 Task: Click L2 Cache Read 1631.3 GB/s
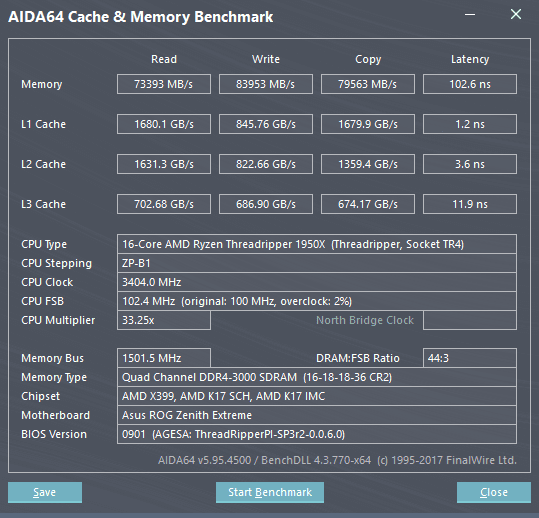164,164
